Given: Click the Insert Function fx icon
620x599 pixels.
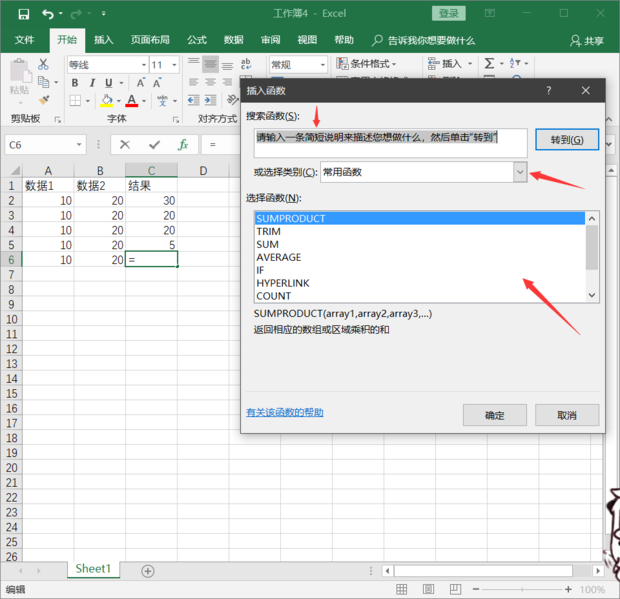Looking at the screenshot, I should point(182,145).
